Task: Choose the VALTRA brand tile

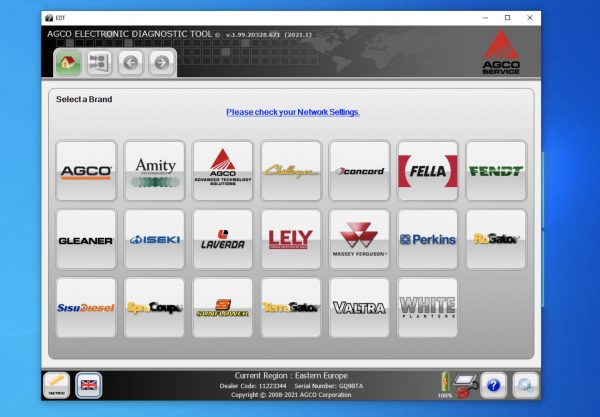Action: 359,308
